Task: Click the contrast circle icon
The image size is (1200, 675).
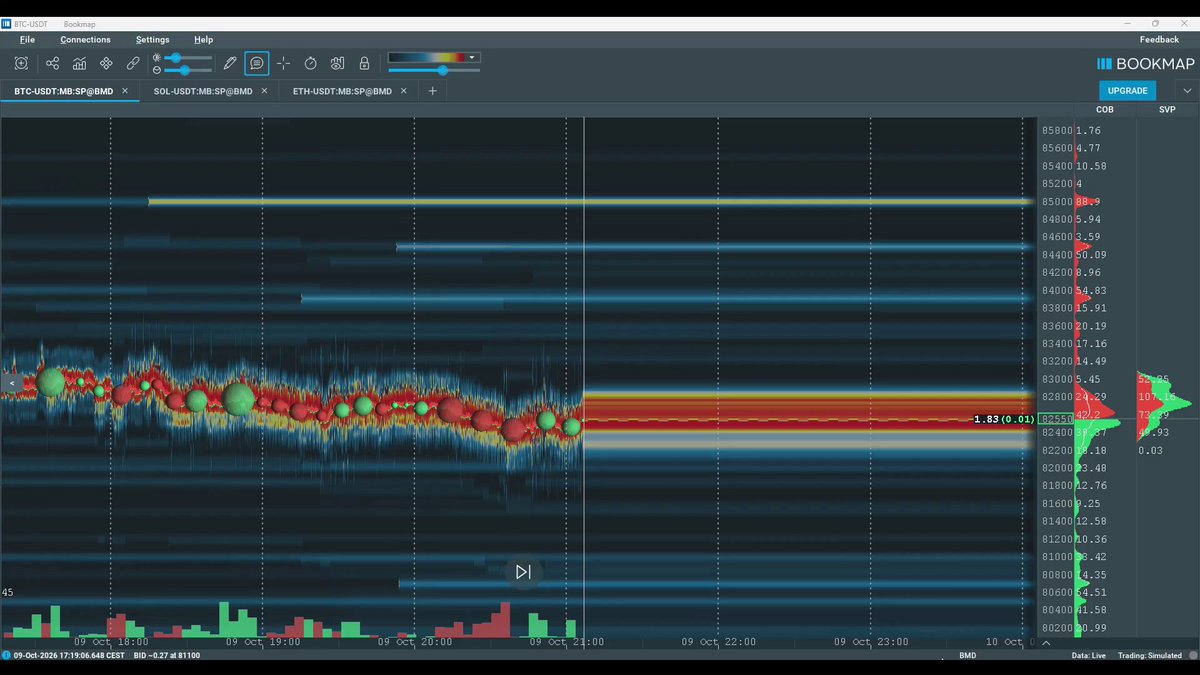Action: 157,70
